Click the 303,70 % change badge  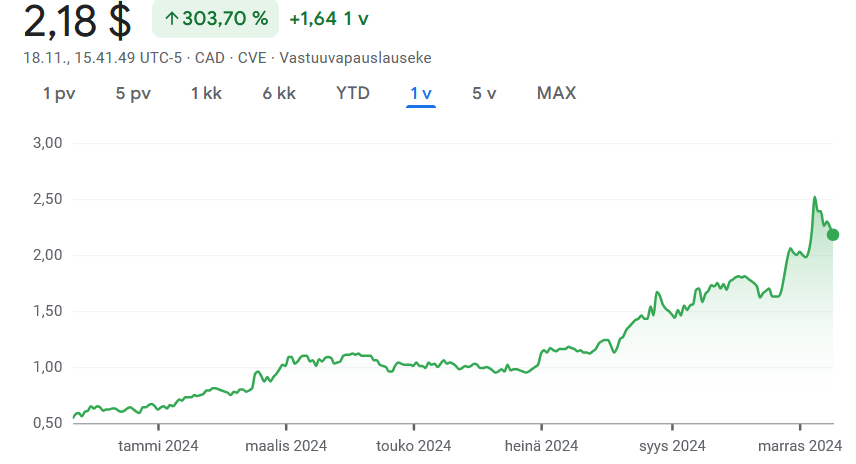tap(214, 19)
